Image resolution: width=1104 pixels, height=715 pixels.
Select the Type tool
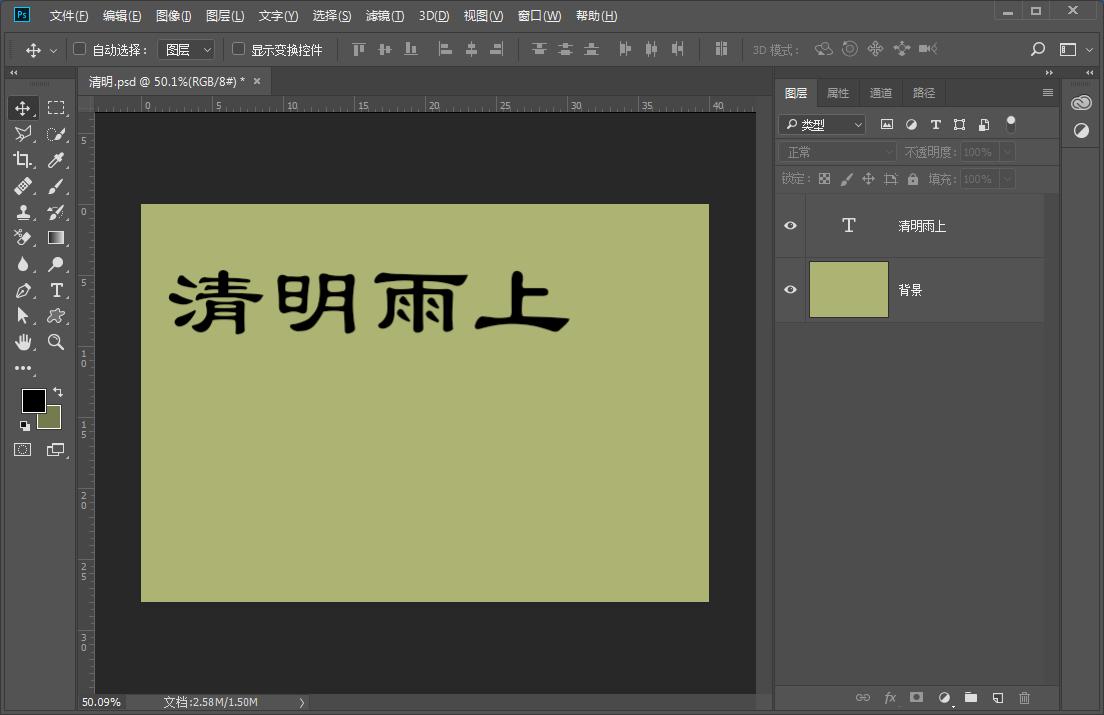pos(56,289)
